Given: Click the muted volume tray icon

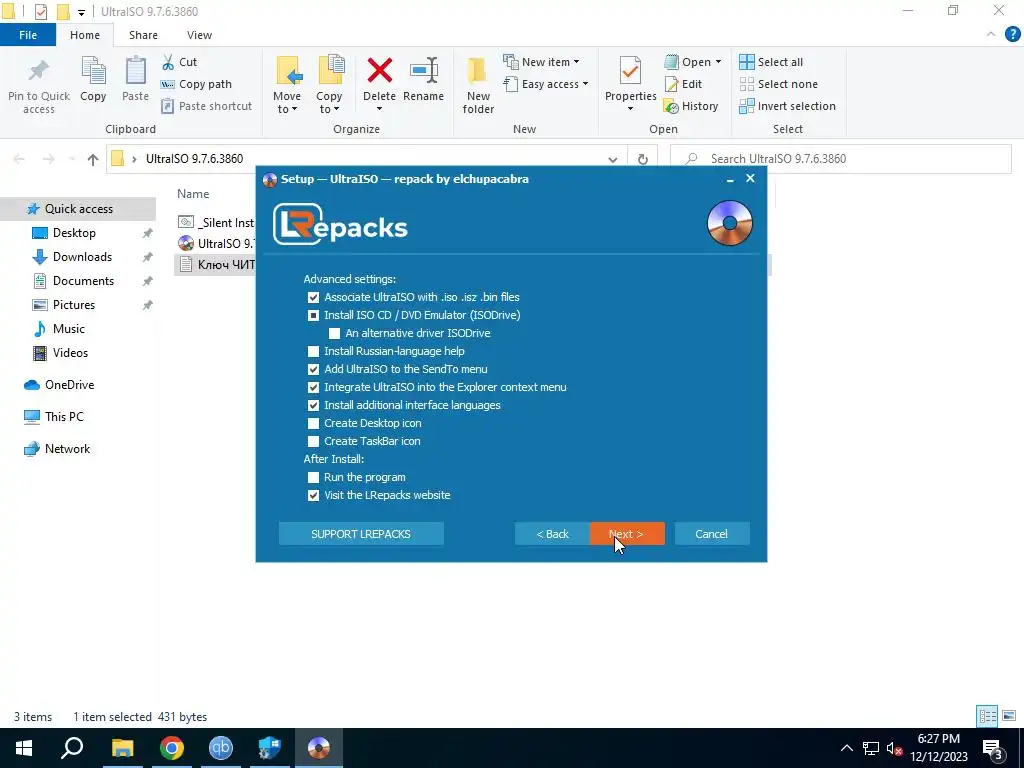Looking at the screenshot, I should [894, 748].
